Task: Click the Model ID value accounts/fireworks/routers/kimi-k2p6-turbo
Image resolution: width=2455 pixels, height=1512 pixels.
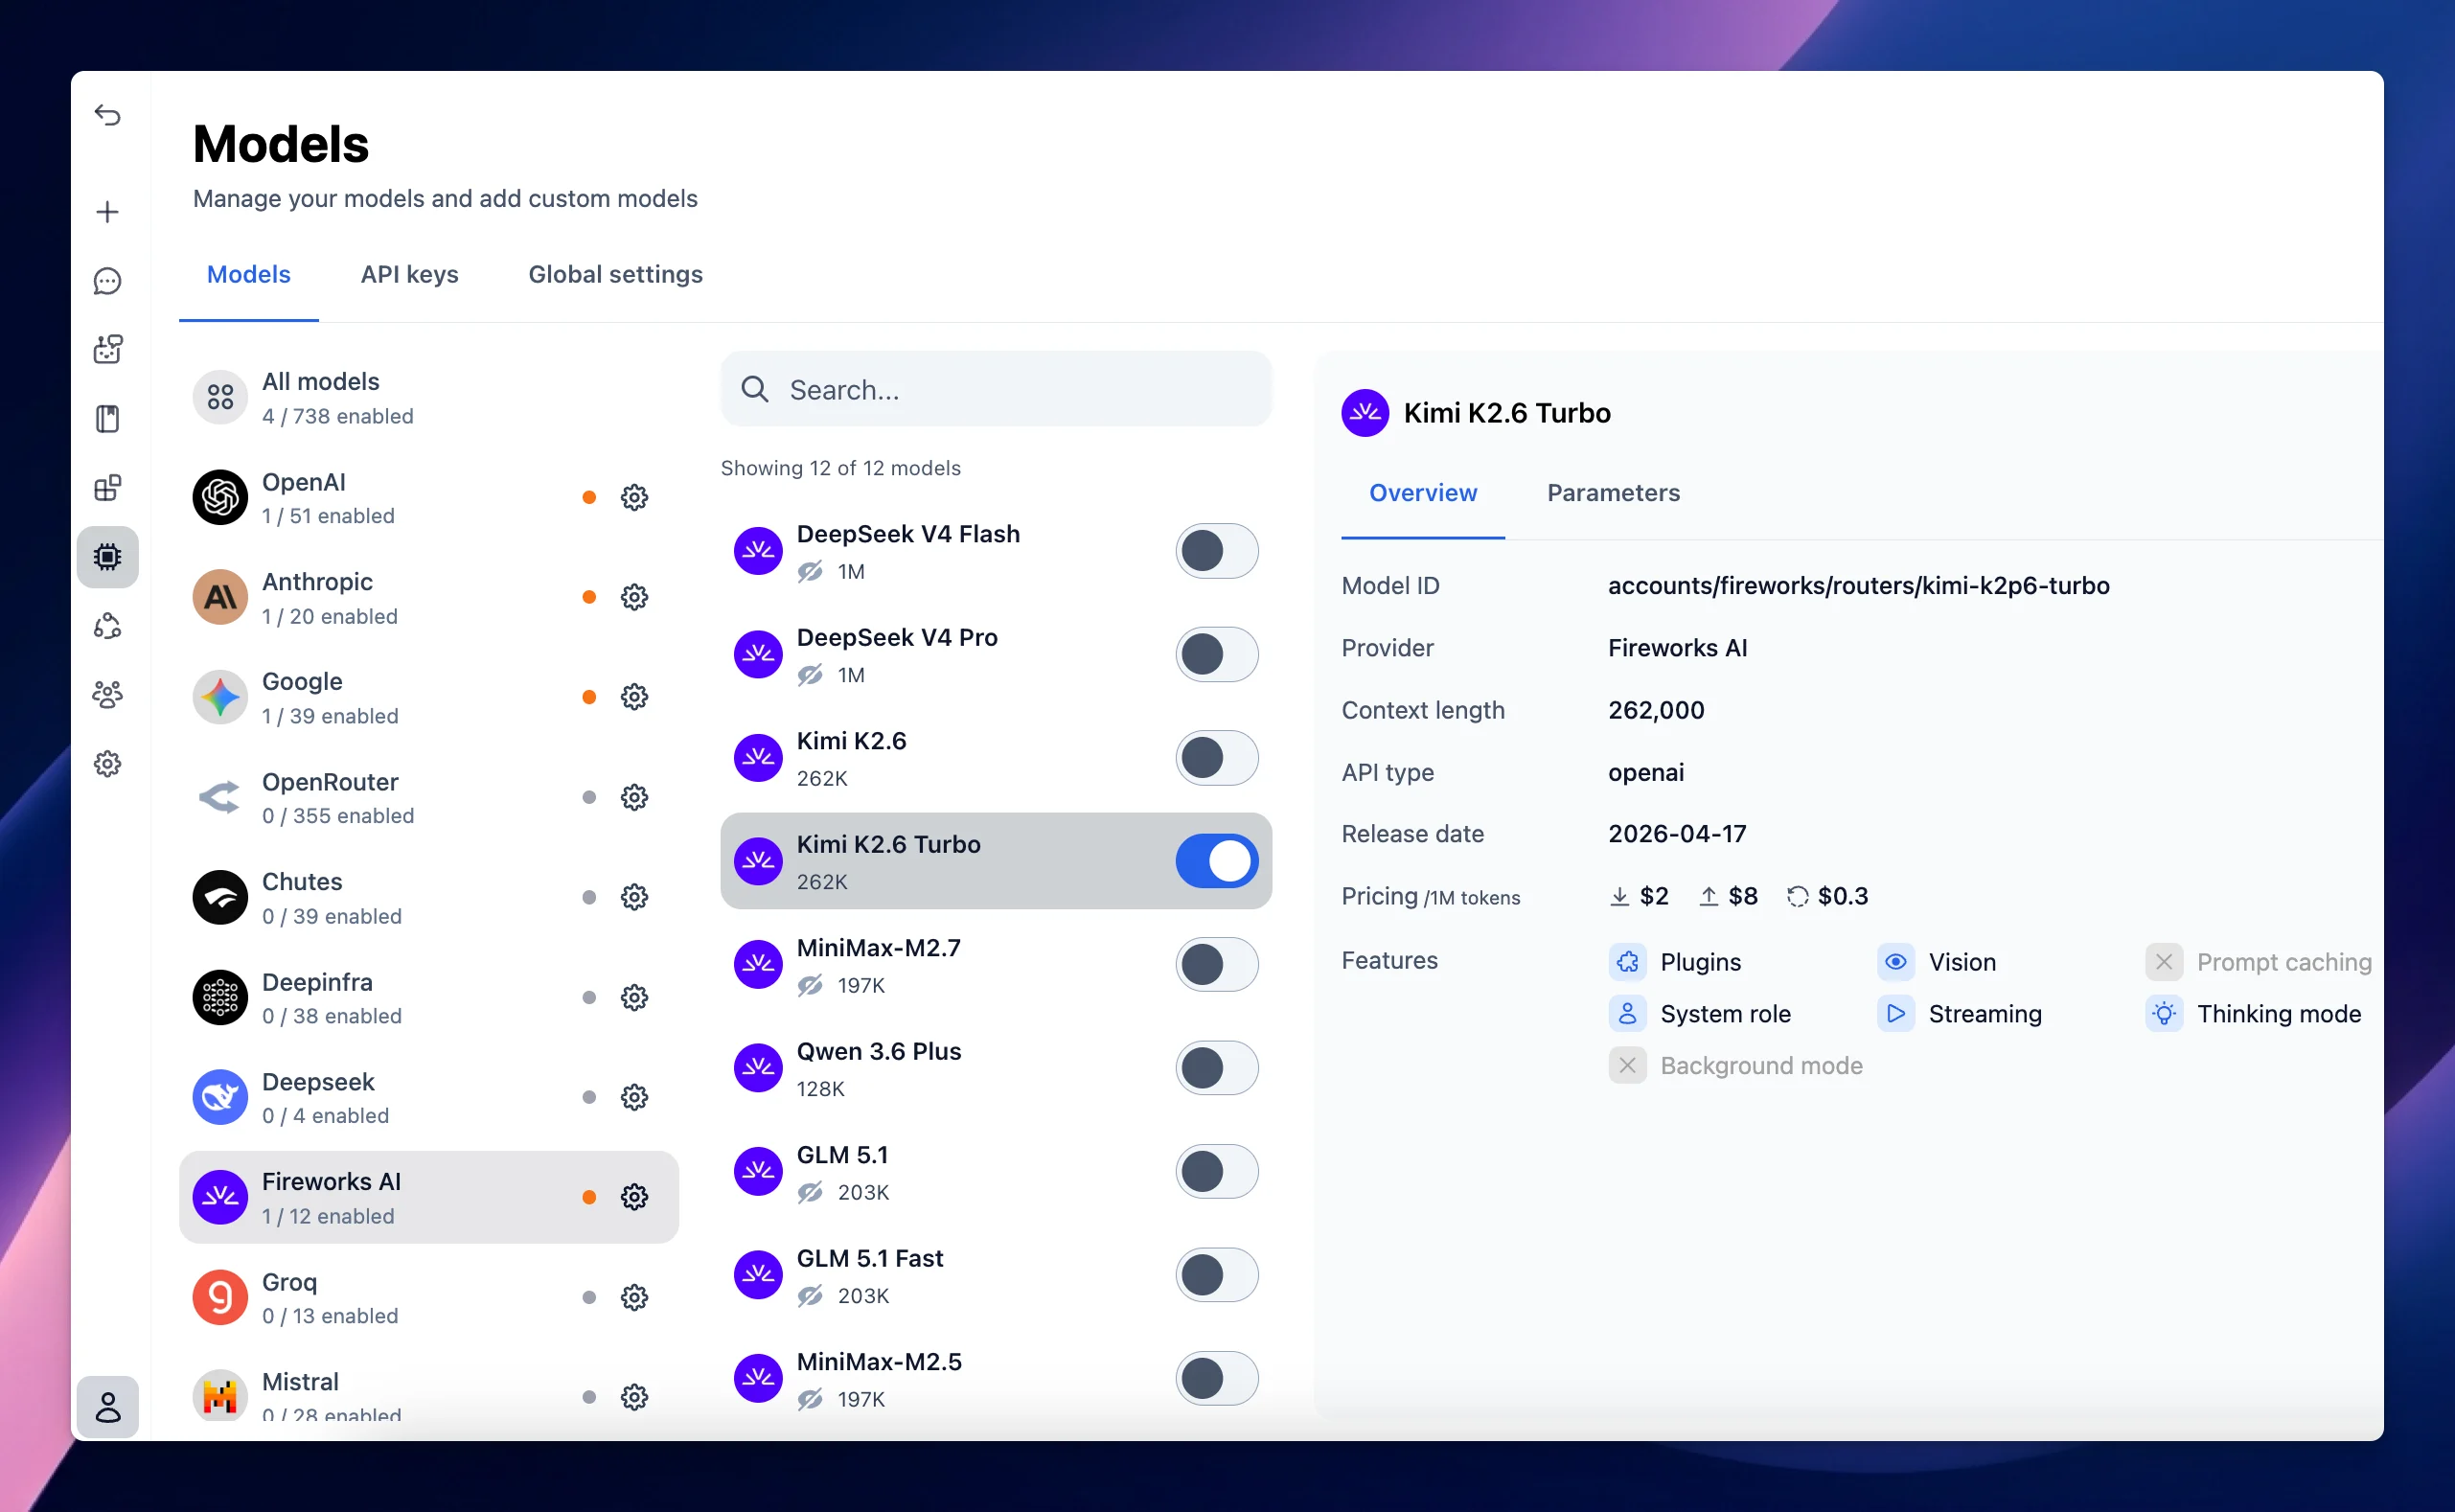Action: coord(1858,585)
